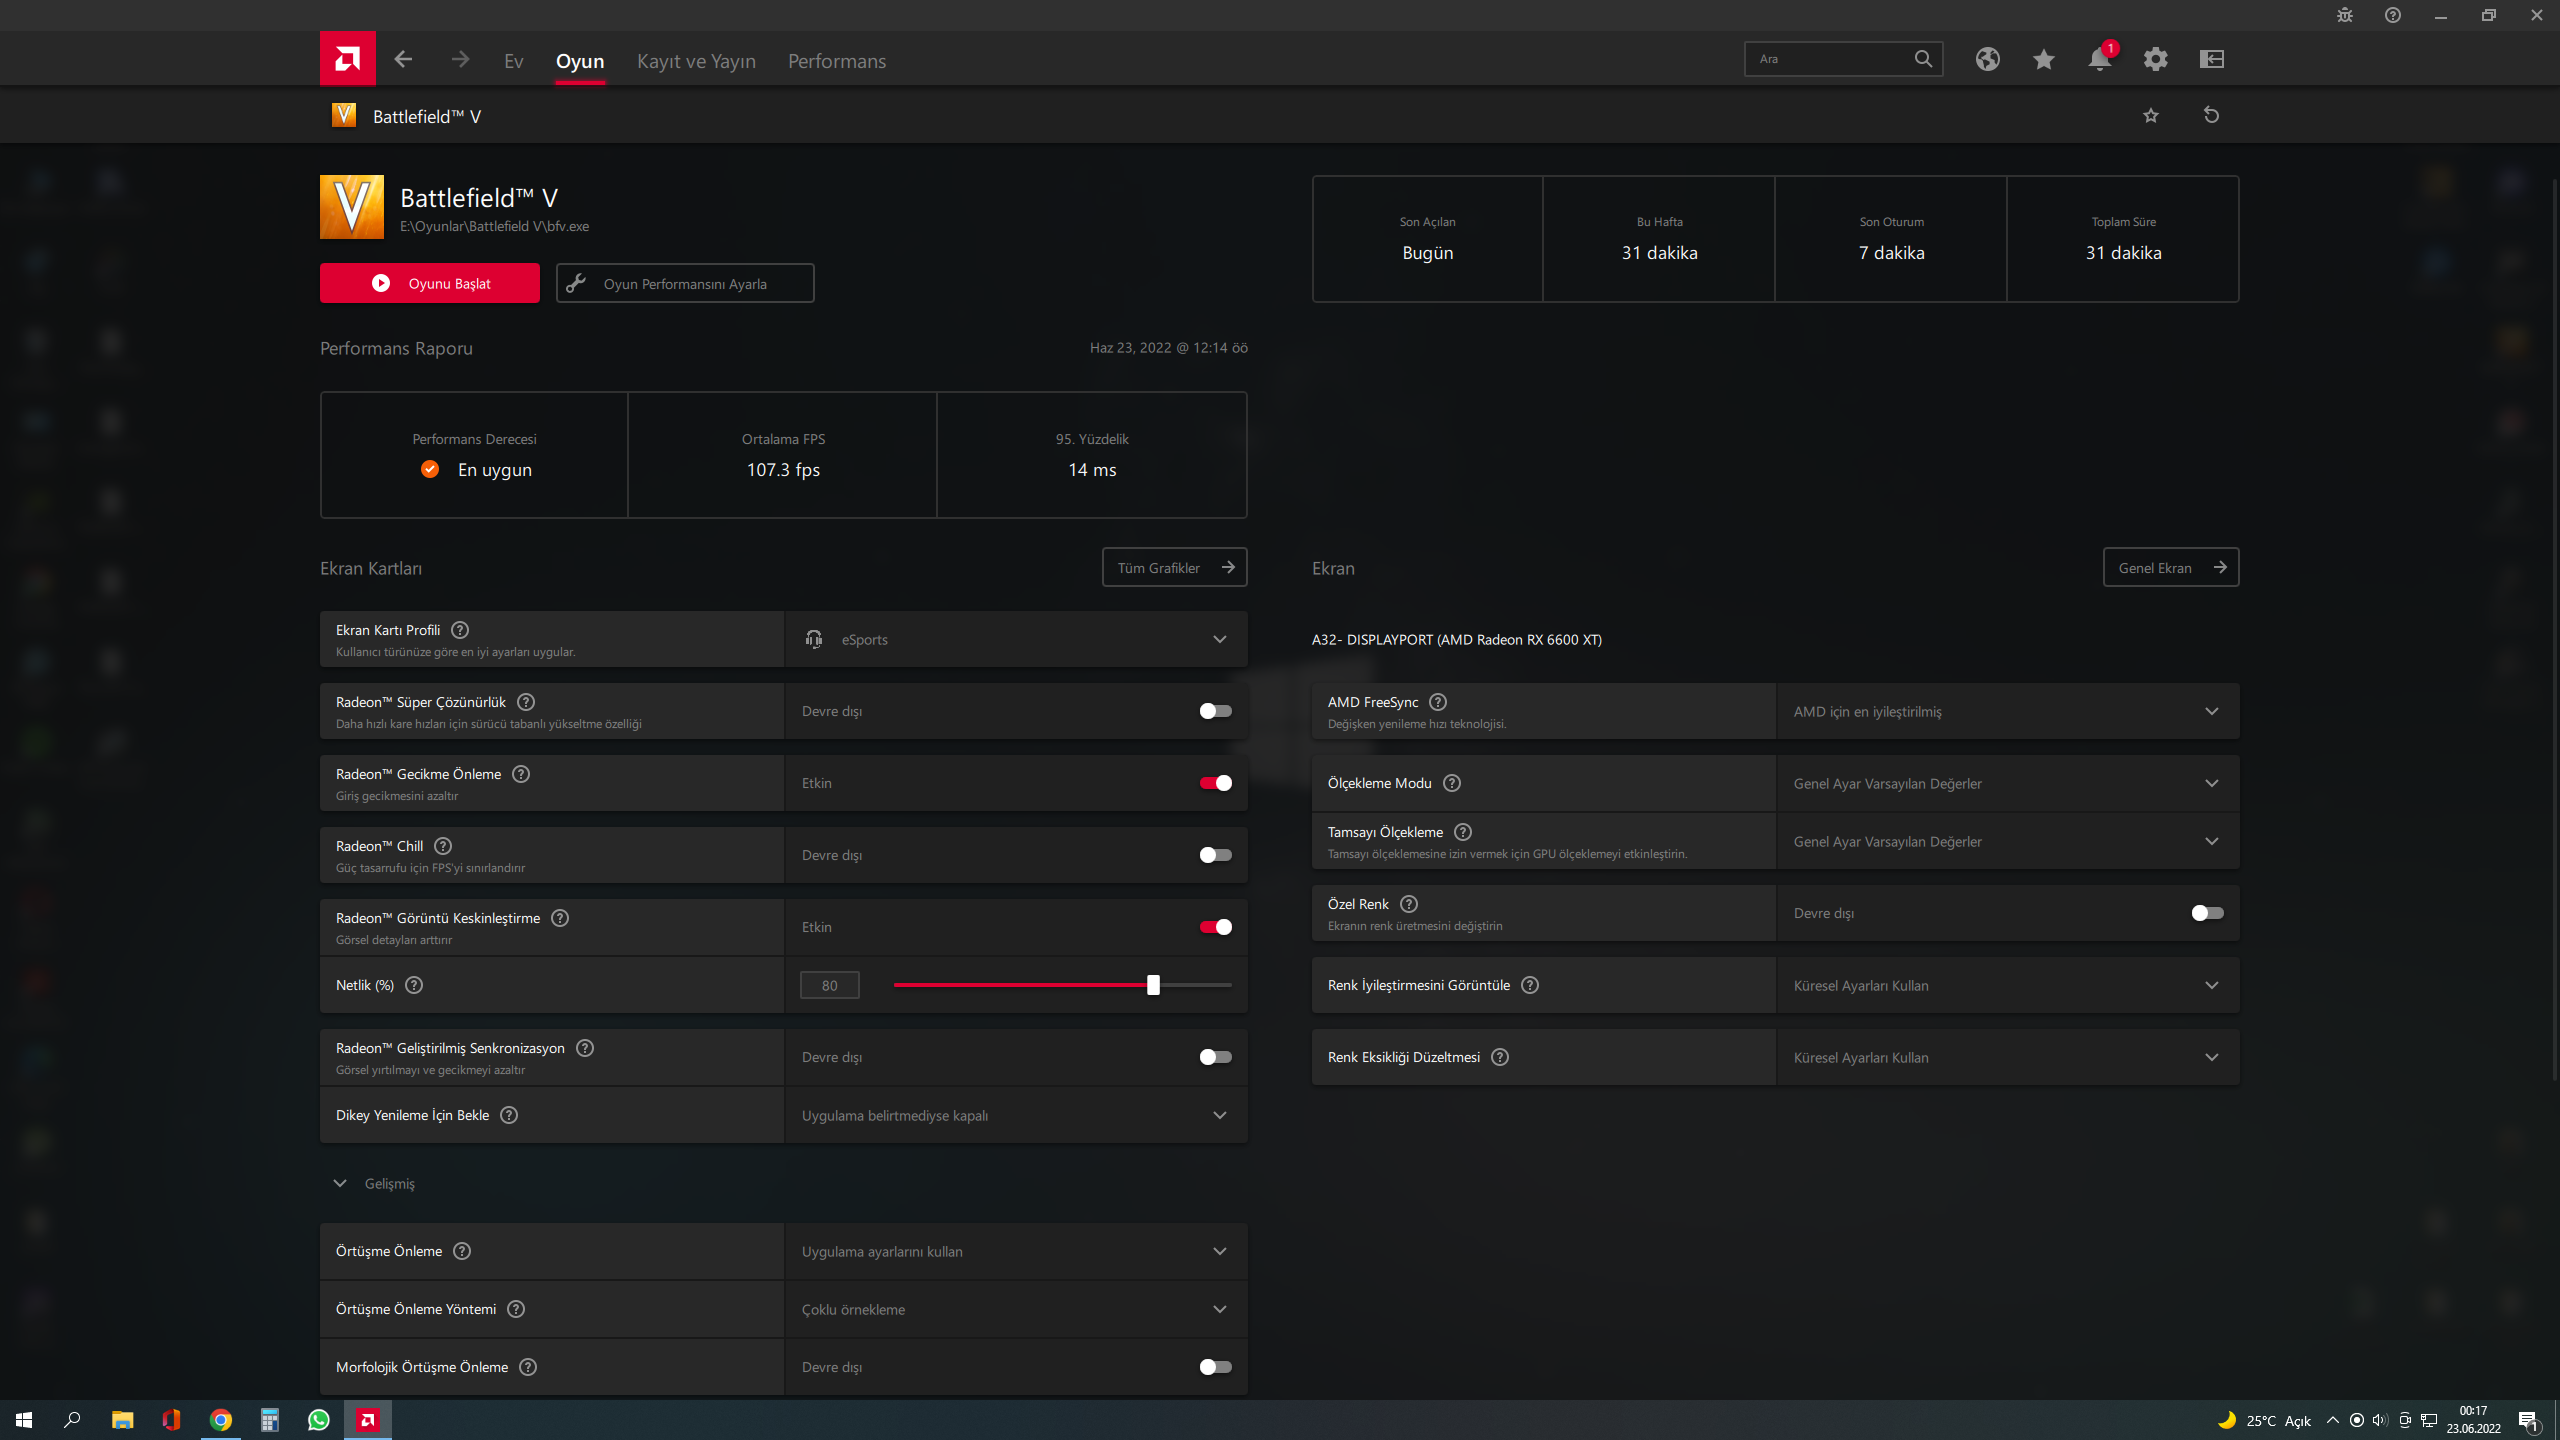Reset Battlefield V profile with reset icon
2560x1440 pixels.
[2211, 116]
